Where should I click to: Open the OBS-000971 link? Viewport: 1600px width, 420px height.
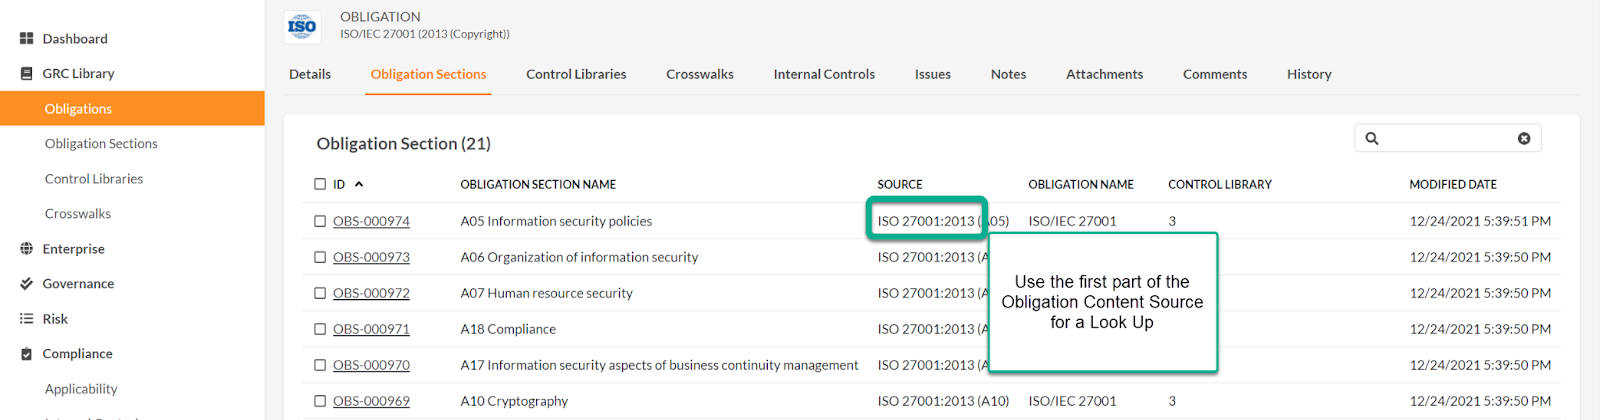371,329
